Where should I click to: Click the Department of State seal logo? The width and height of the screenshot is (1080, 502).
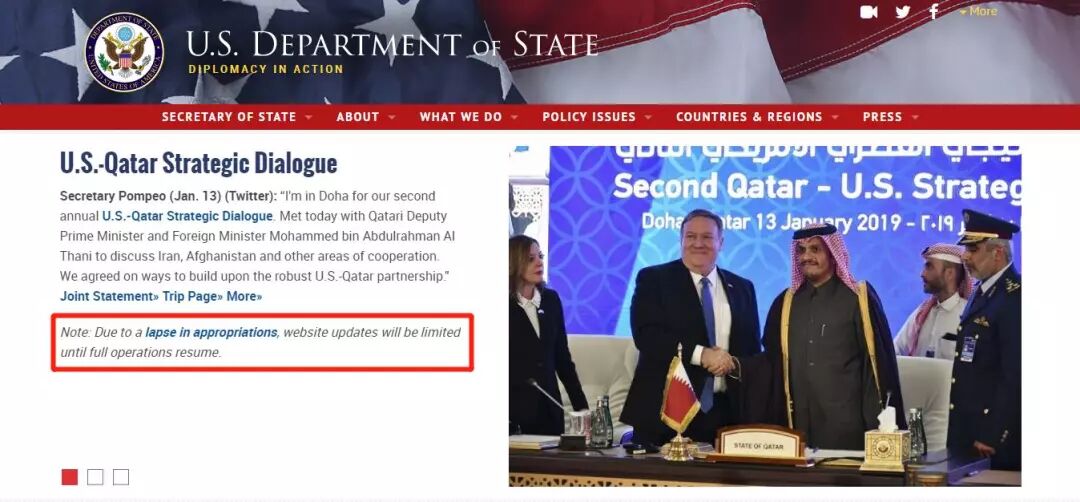[x=125, y=52]
